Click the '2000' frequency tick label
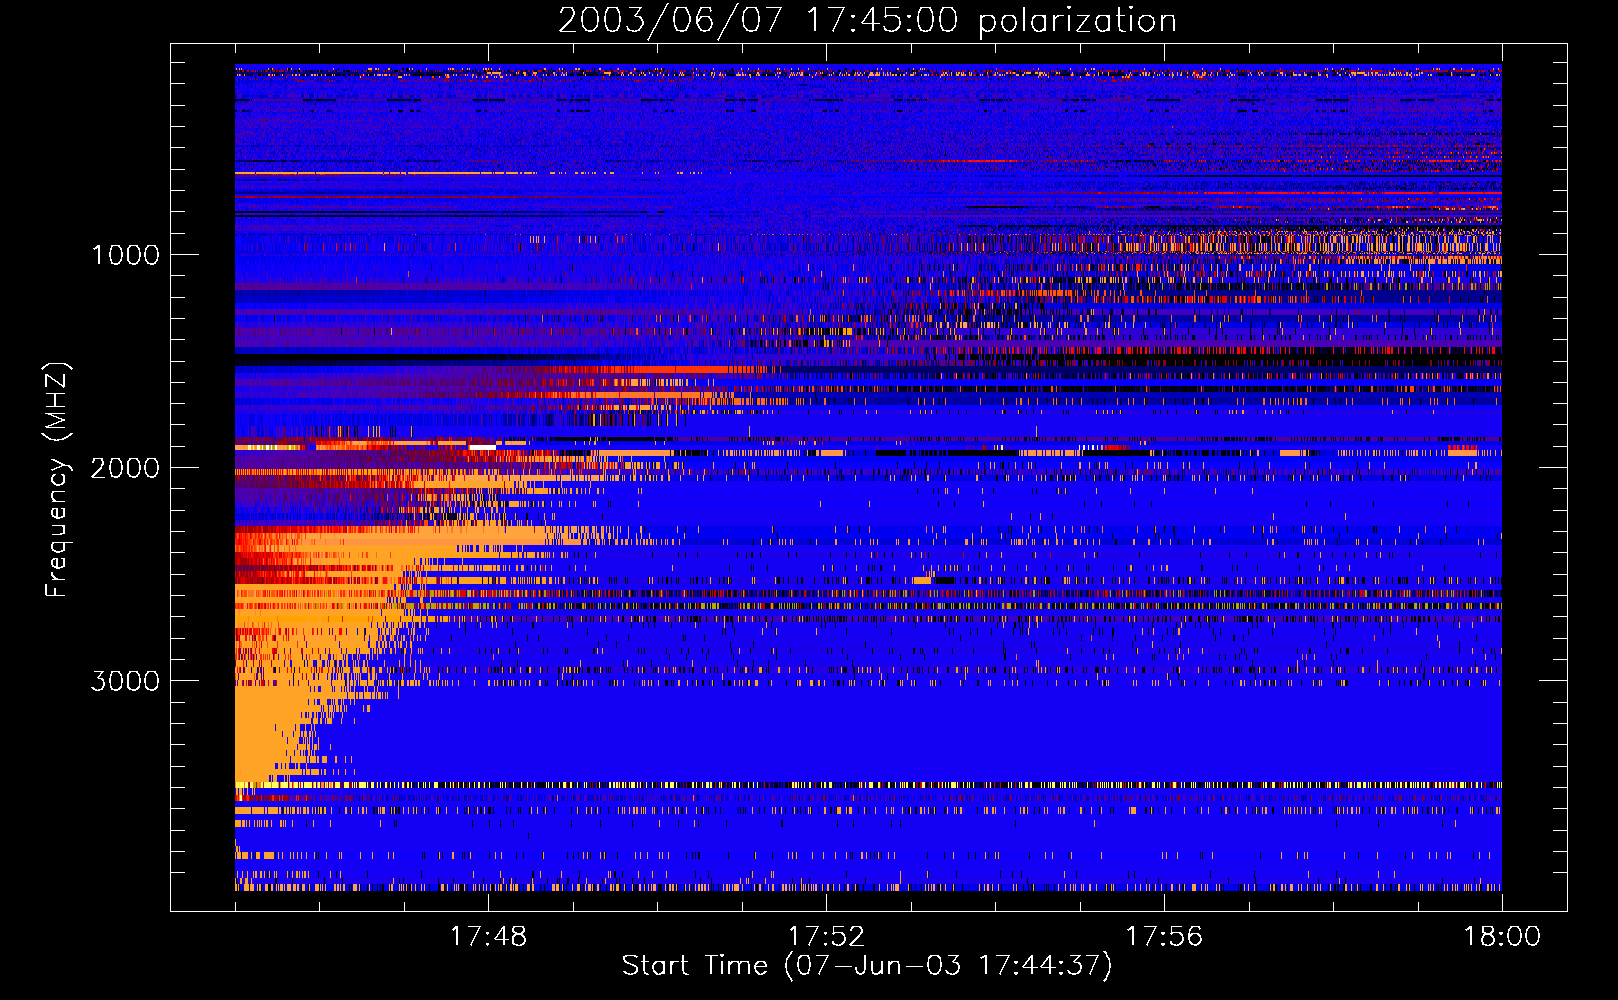This screenshot has width=1618, height=1000. (x=126, y=468)
